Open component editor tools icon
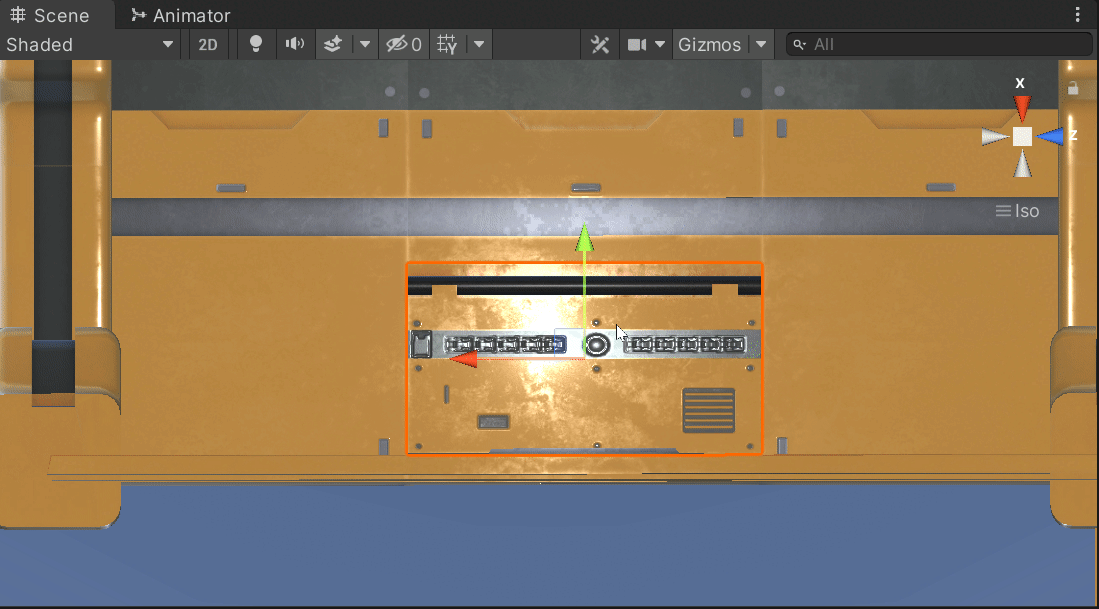This screenshot has height=609, width=1099. [x=600, y=45]
